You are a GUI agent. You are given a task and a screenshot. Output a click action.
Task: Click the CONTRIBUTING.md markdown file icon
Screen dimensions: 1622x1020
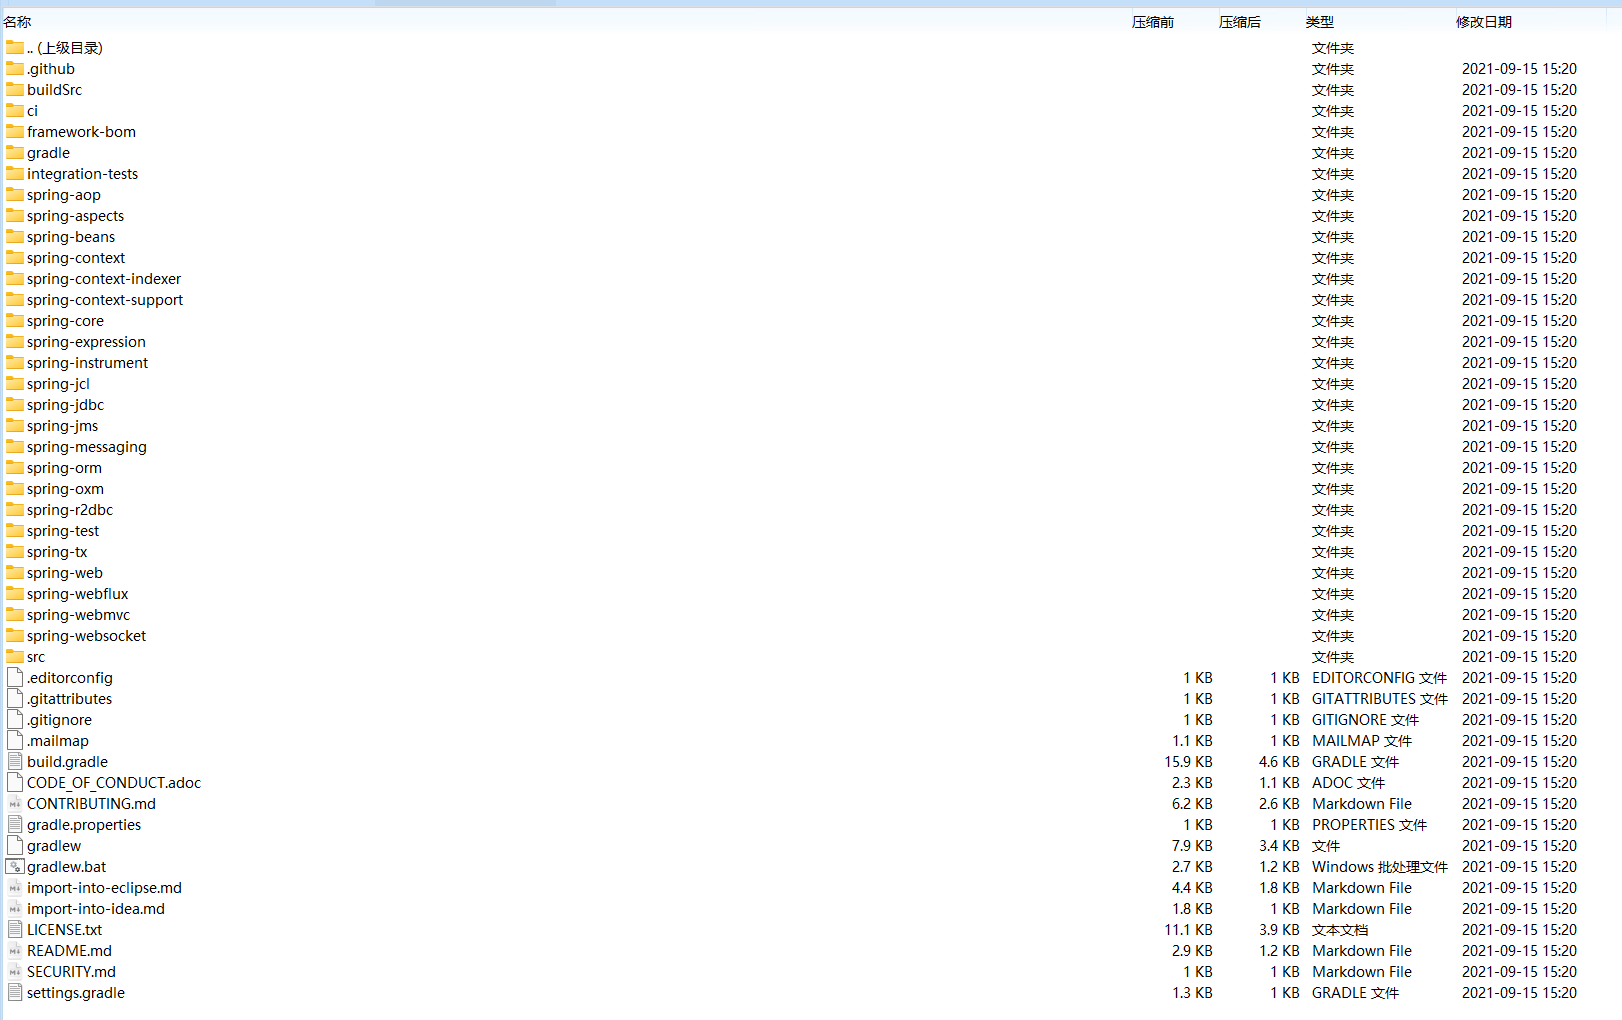coord(15,803)
